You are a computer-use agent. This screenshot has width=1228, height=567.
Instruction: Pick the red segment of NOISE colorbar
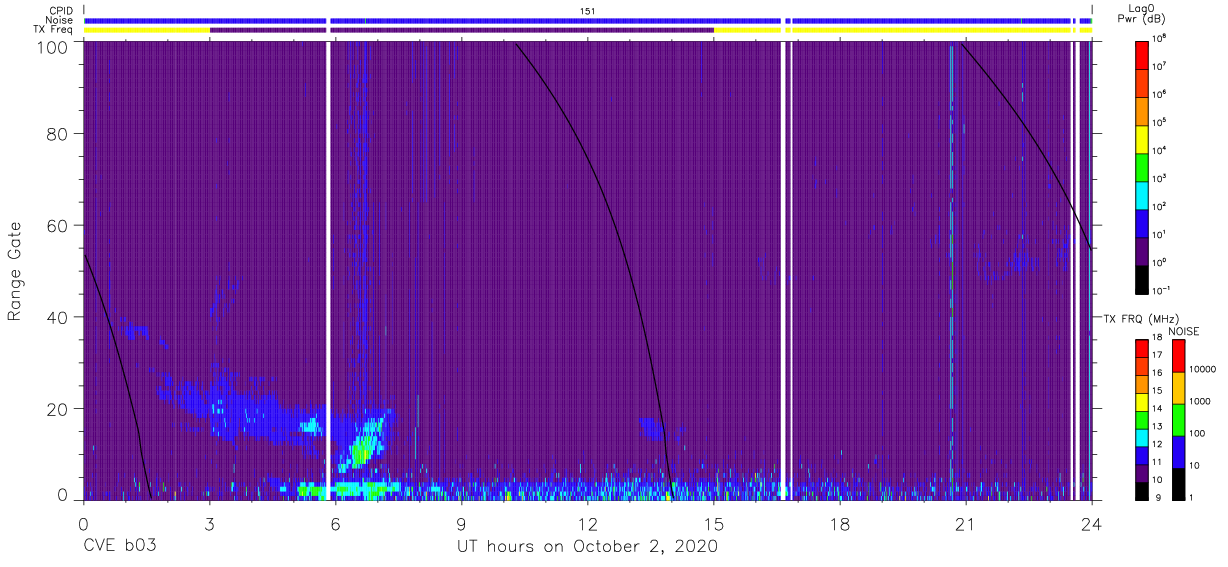1178,356
